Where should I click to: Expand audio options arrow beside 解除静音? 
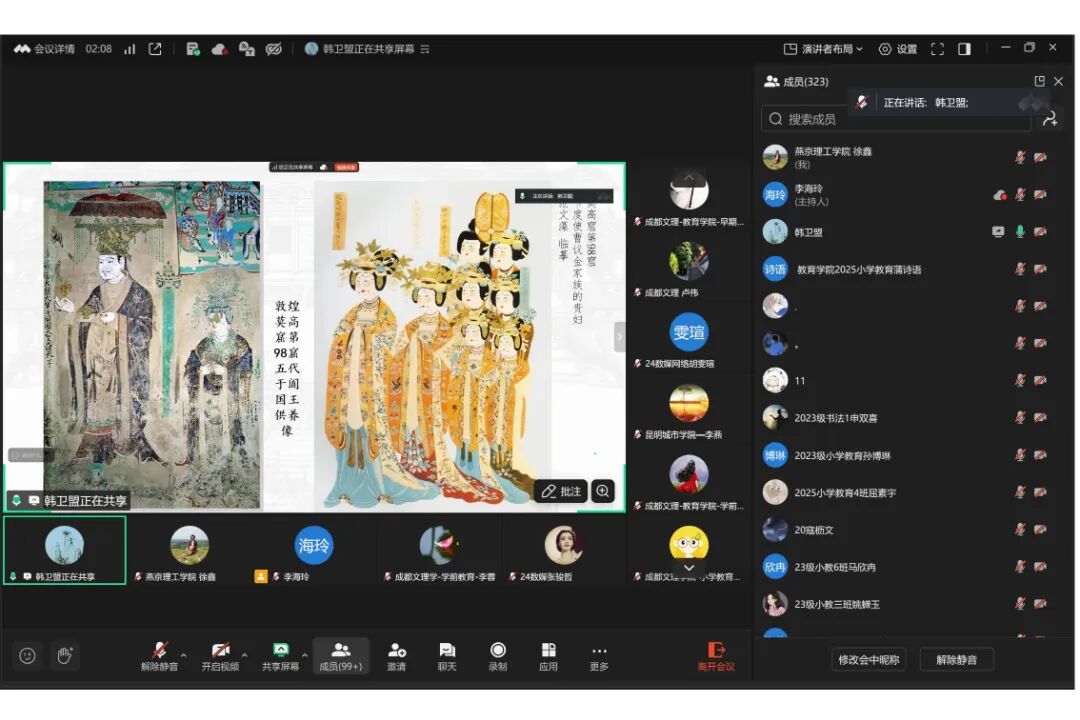click(184, 655)
